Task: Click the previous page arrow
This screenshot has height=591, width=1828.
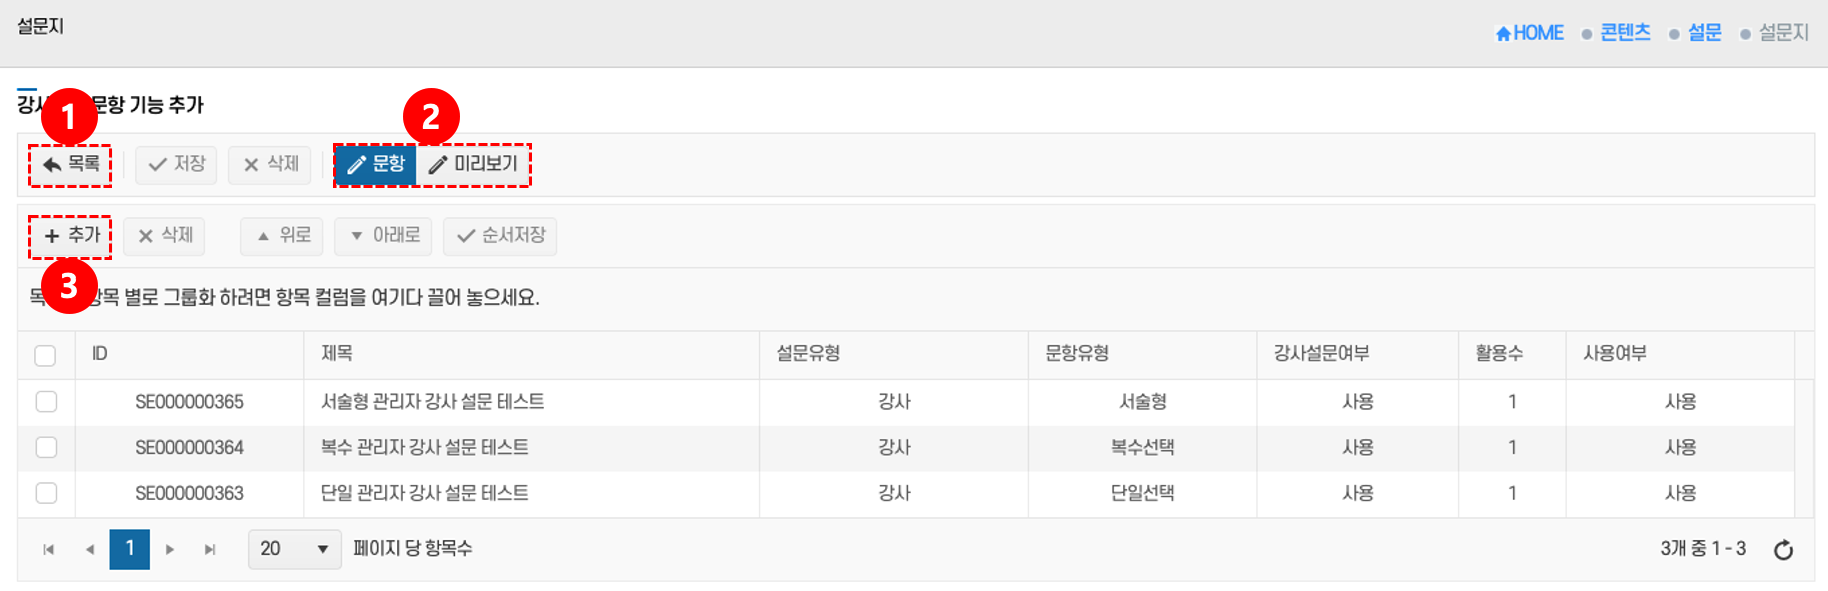Action: tap(90, 550)
